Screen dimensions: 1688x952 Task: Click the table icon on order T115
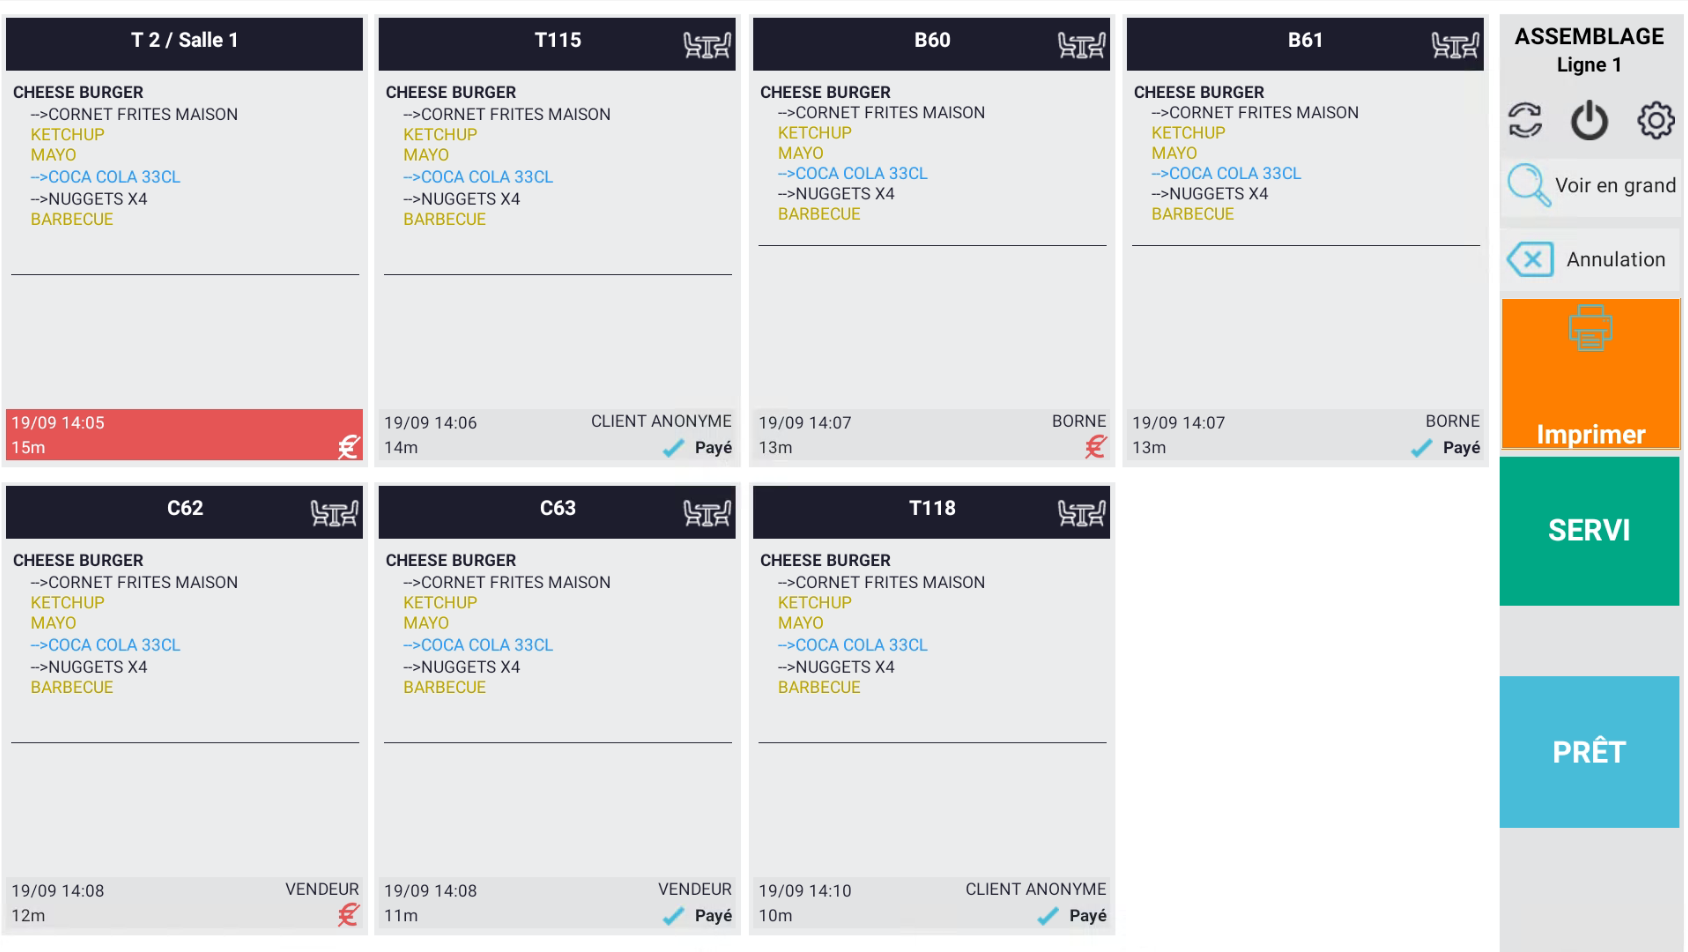tap(707, 45)
